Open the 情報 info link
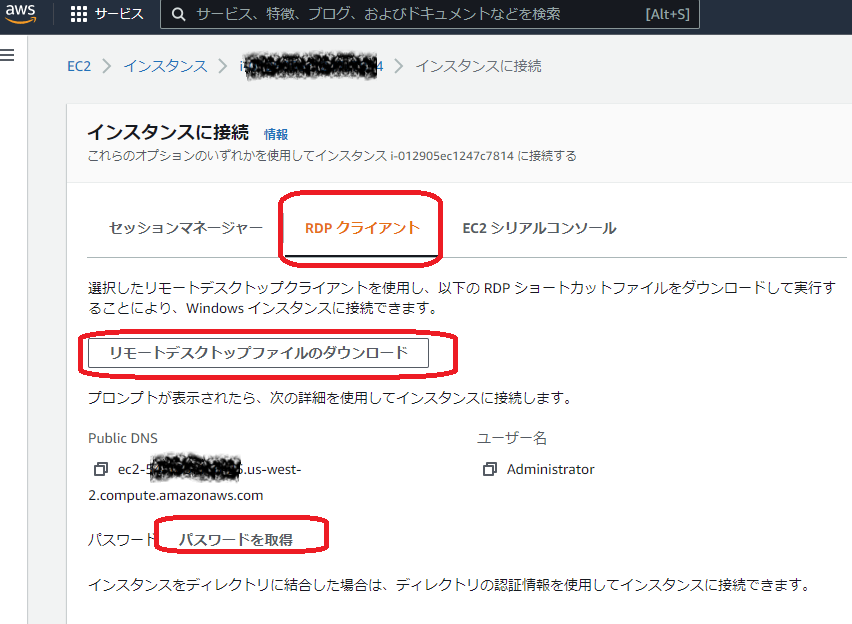852x624 pixels. 275,134
